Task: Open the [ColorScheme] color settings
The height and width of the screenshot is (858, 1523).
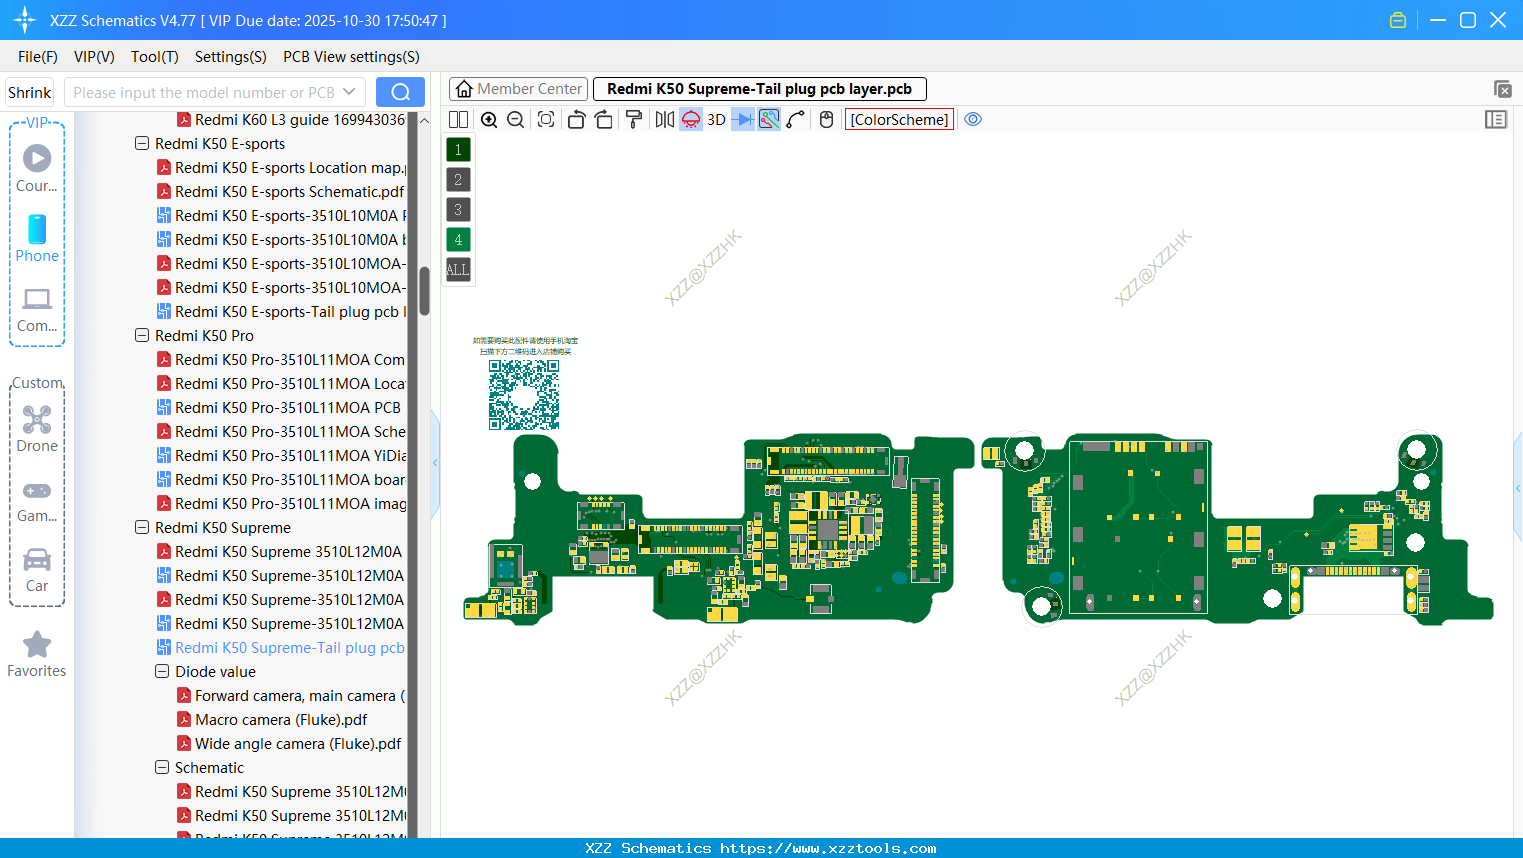Action: coord(898,119)
